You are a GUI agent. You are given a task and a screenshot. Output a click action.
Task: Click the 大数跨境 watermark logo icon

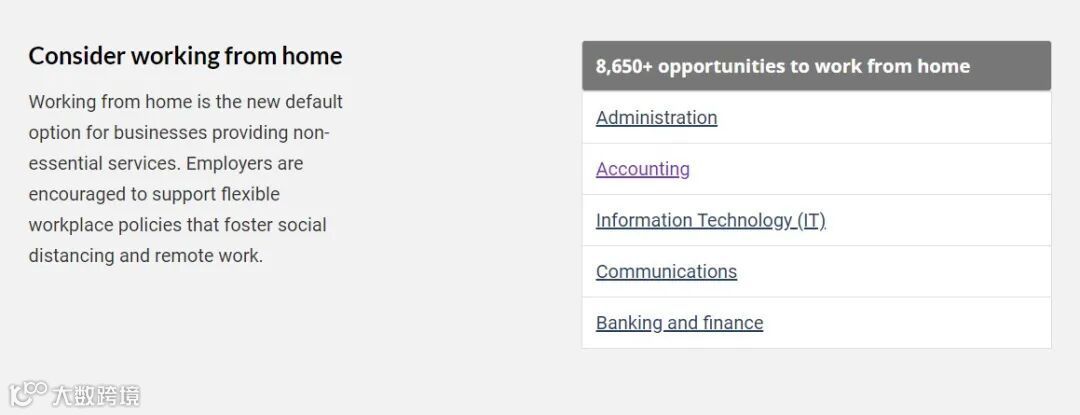point(28,393)
